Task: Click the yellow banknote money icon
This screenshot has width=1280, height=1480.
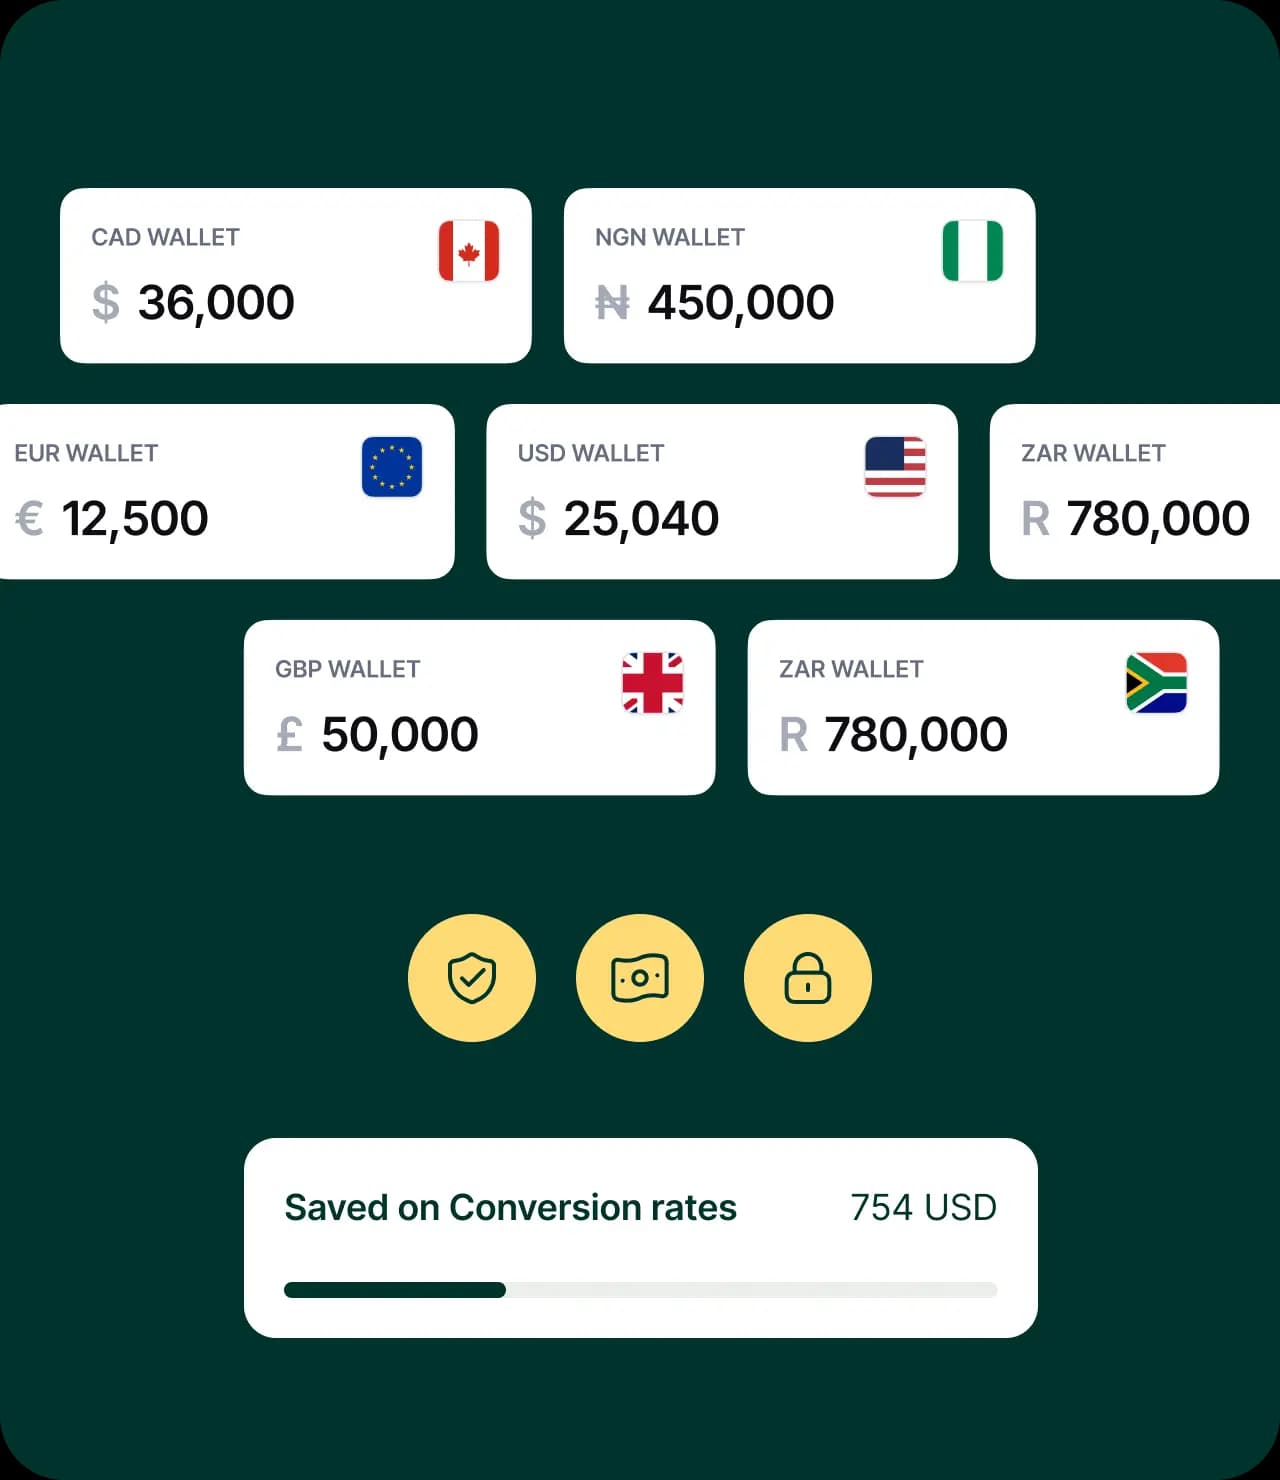Action: coord(640,978)
